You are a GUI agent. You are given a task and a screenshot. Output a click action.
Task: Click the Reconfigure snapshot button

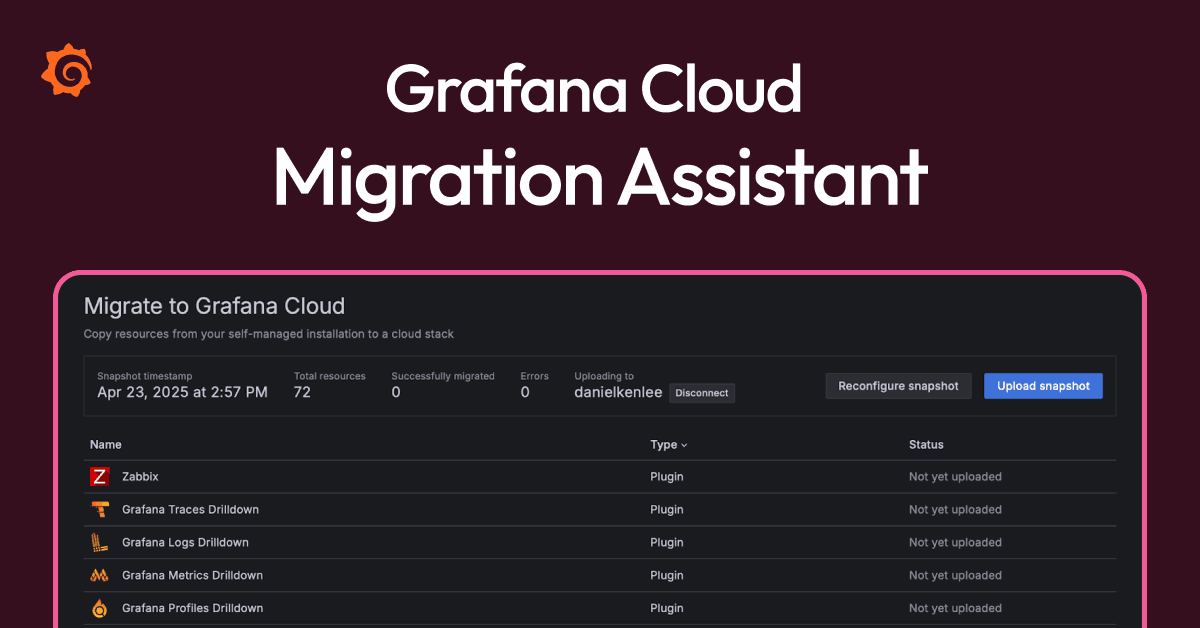pyautogui.click(x=898, y=385)
